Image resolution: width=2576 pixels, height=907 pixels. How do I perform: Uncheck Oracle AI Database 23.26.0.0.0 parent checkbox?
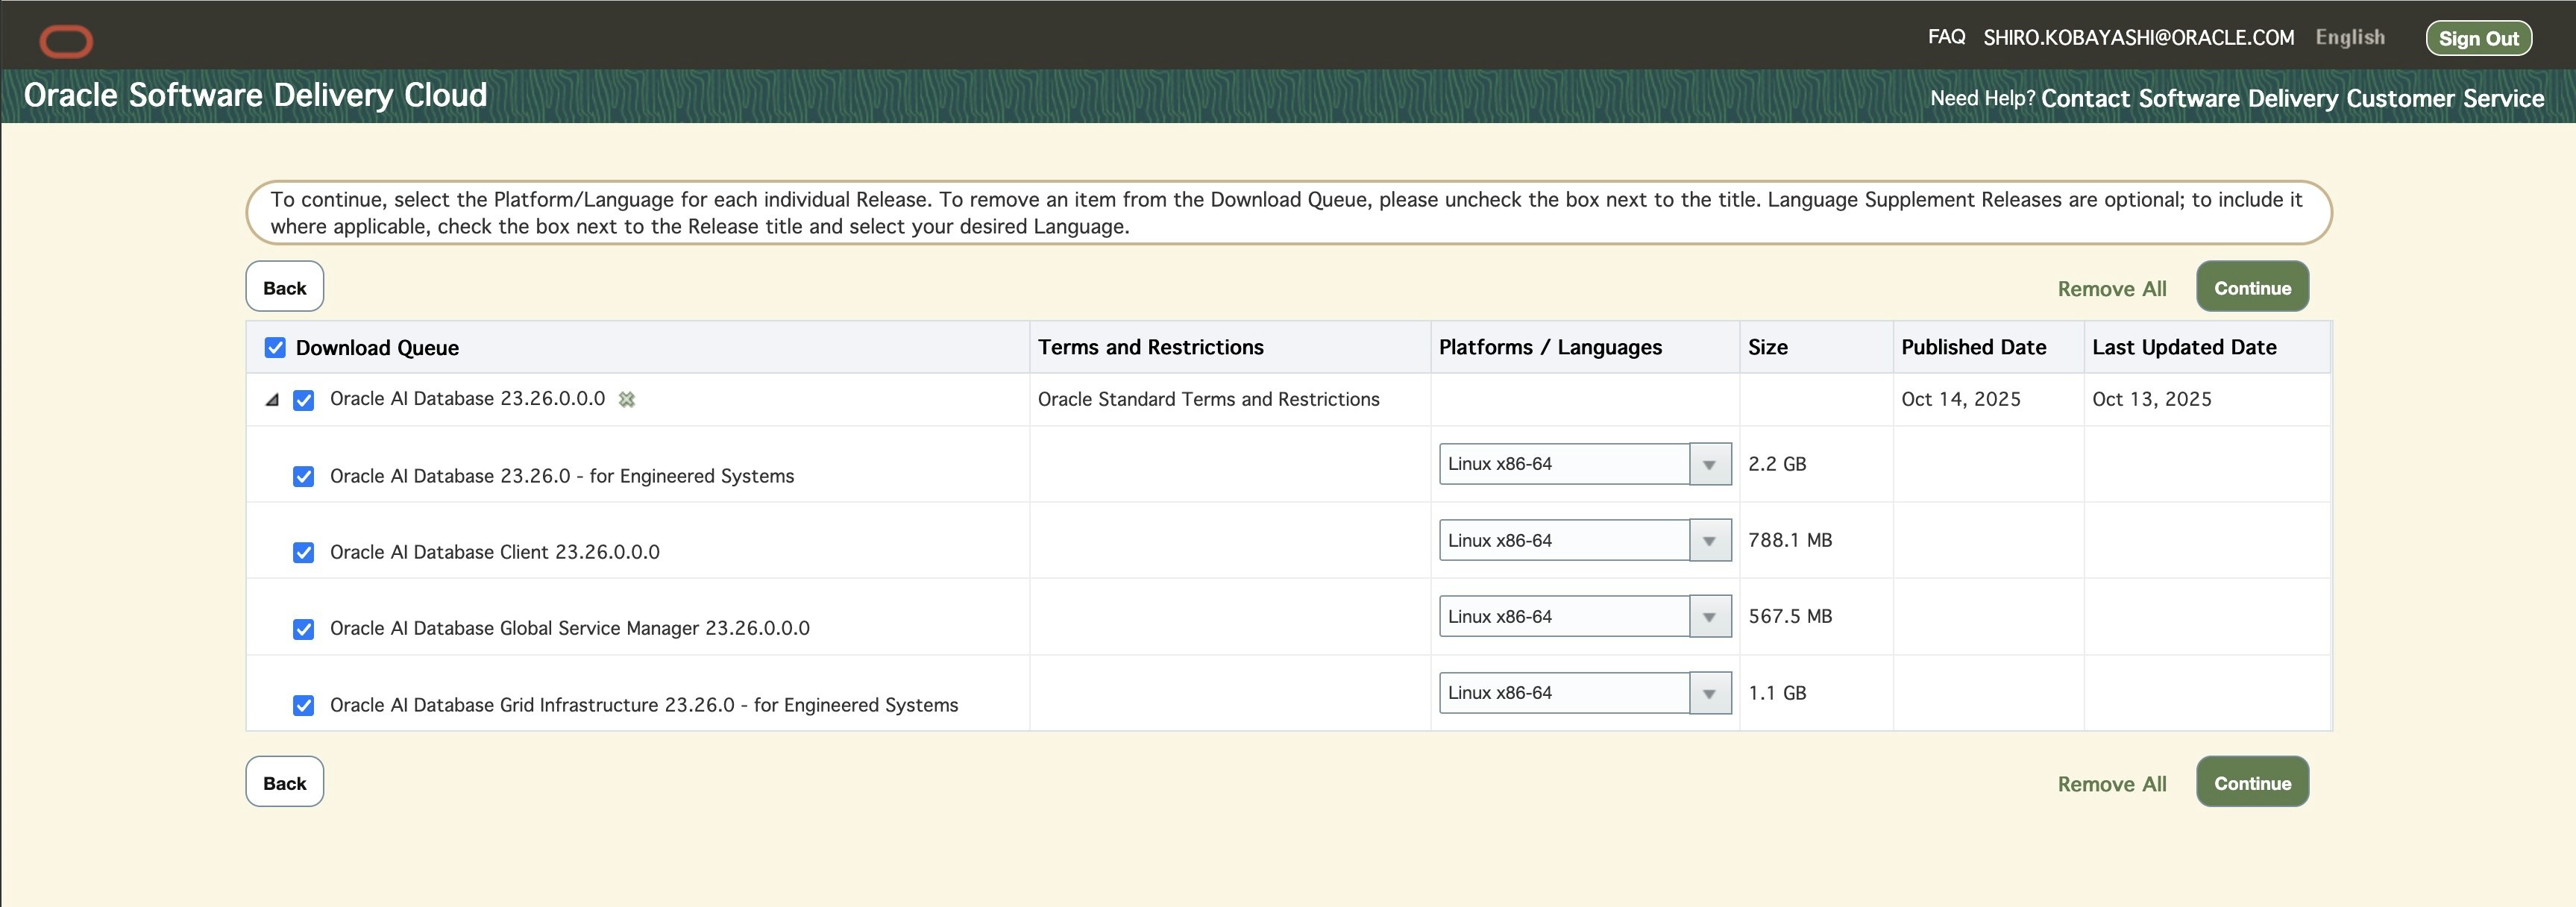click(303, 400)
